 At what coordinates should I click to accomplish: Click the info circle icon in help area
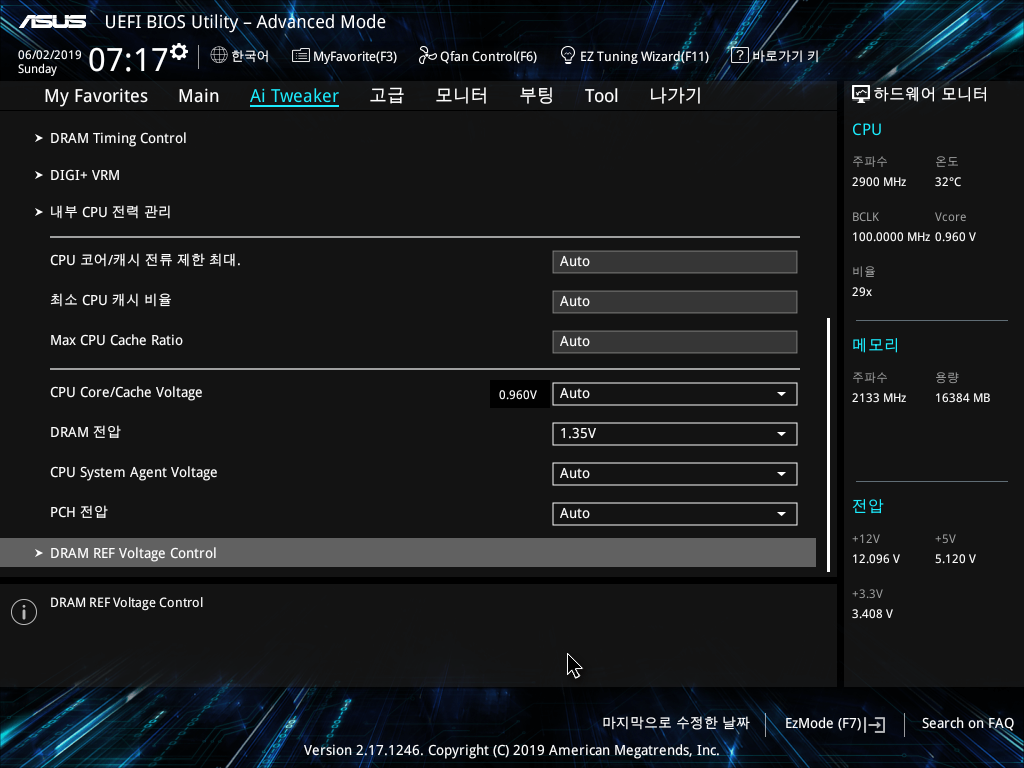point(24,612)
